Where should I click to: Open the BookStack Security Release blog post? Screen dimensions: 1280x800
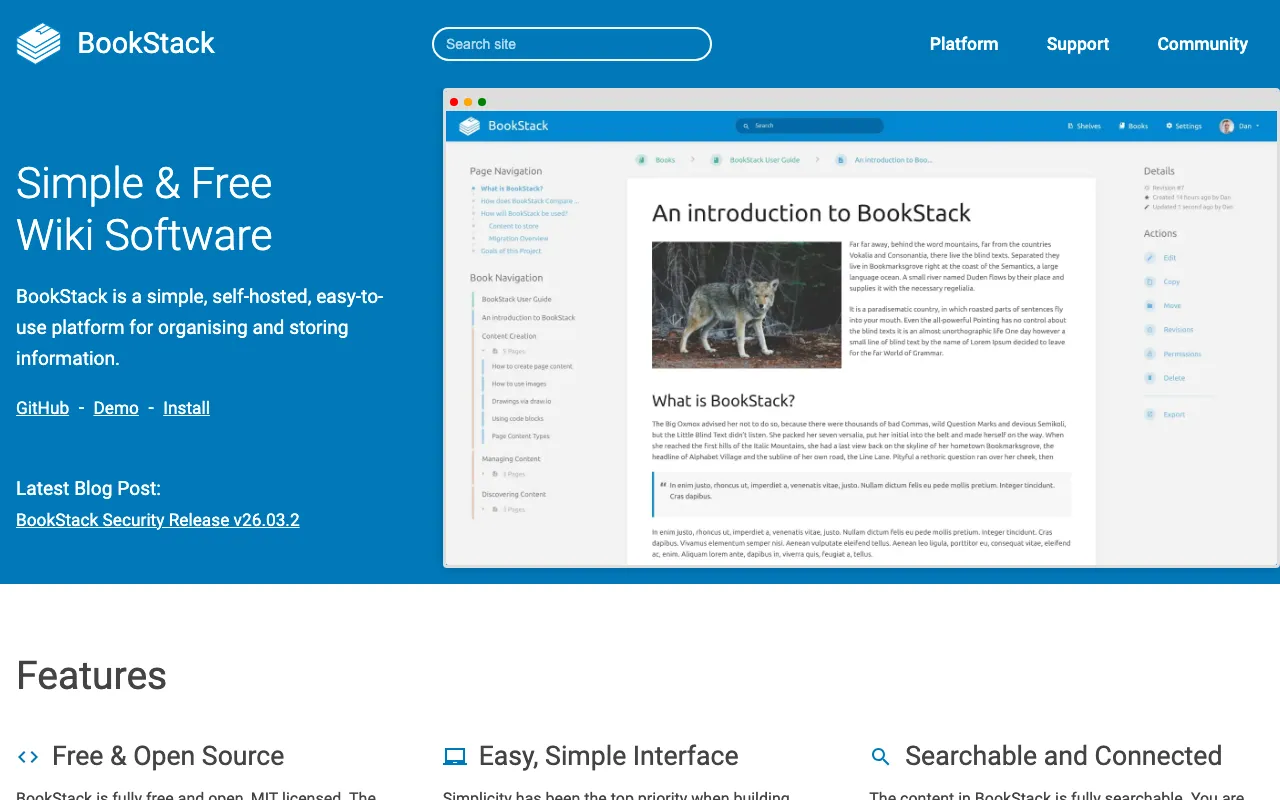pyautogui.click(x=157, y=520)
